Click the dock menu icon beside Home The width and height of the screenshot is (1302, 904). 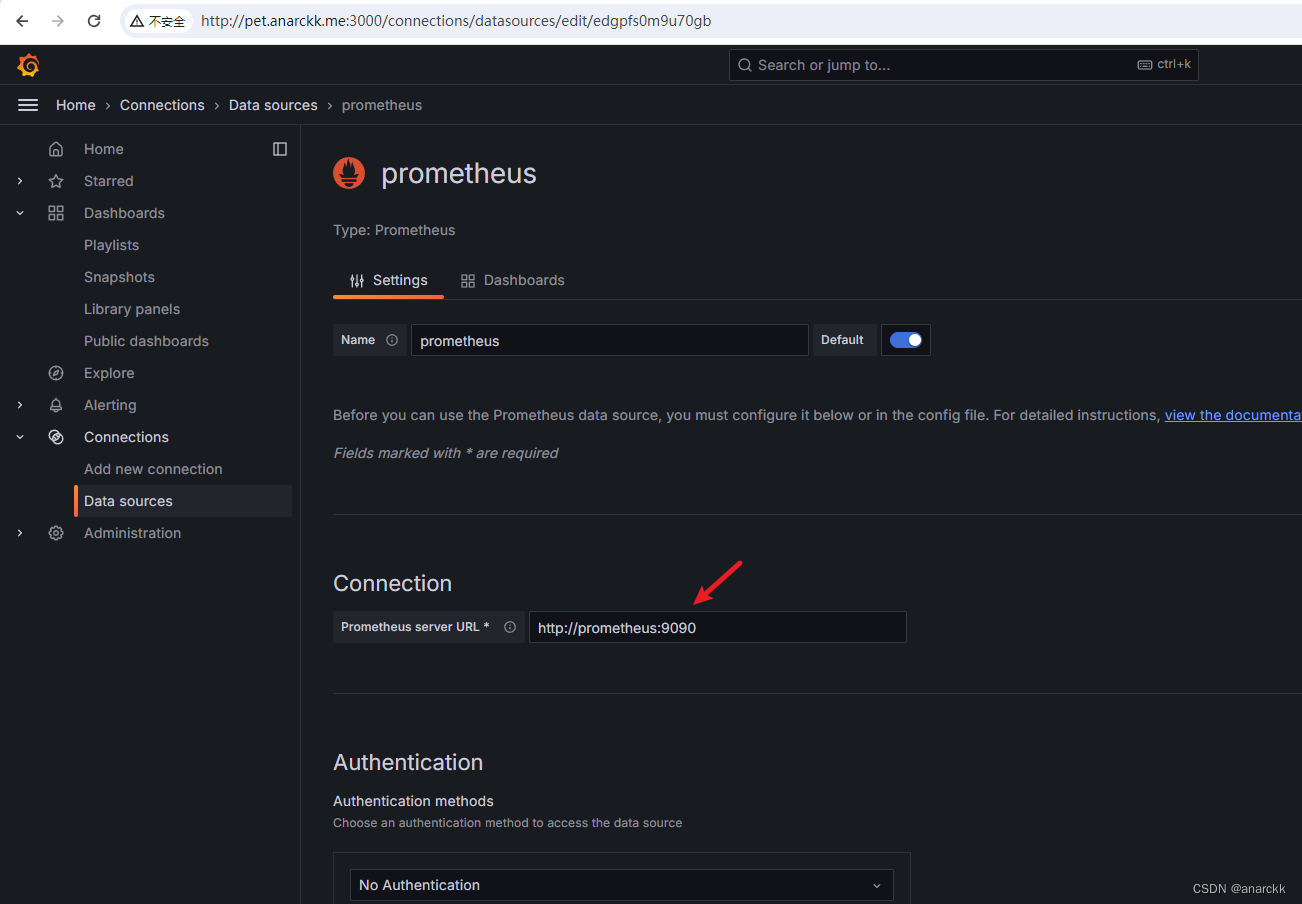[x=280, y=149]
